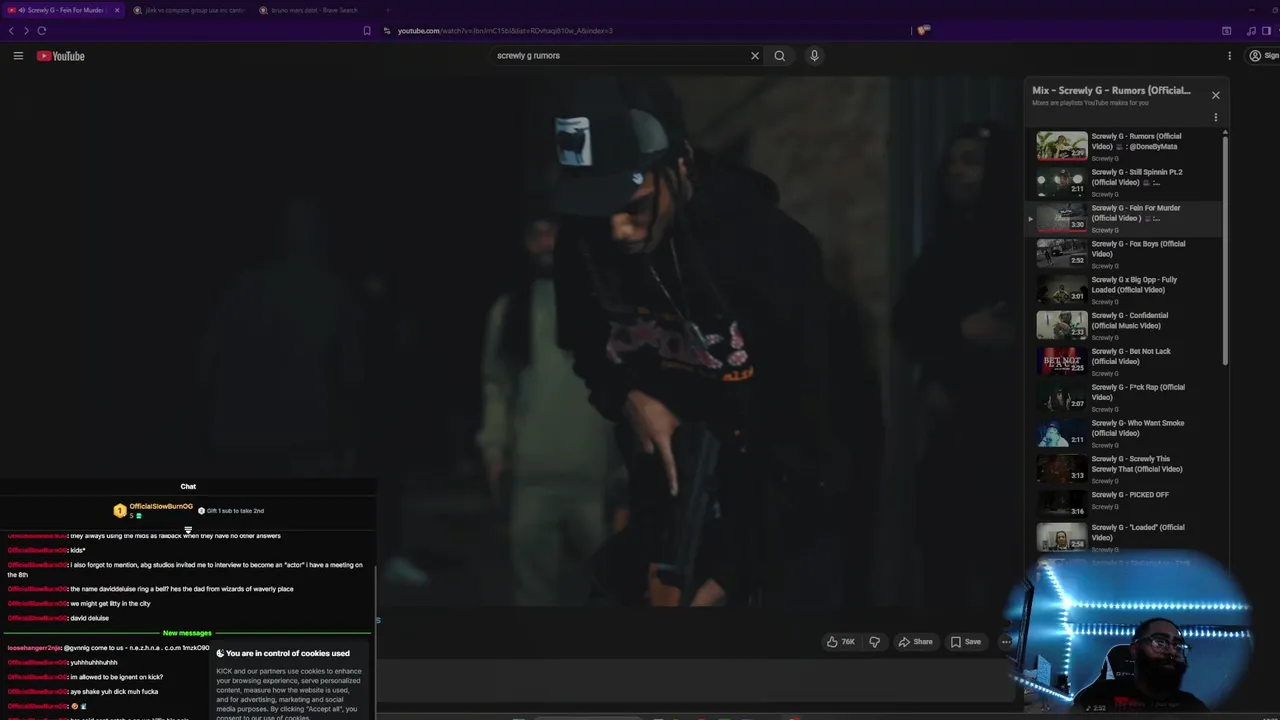
Task: Click username loosehangerr2njac in chat
Action: pos(35,648)
